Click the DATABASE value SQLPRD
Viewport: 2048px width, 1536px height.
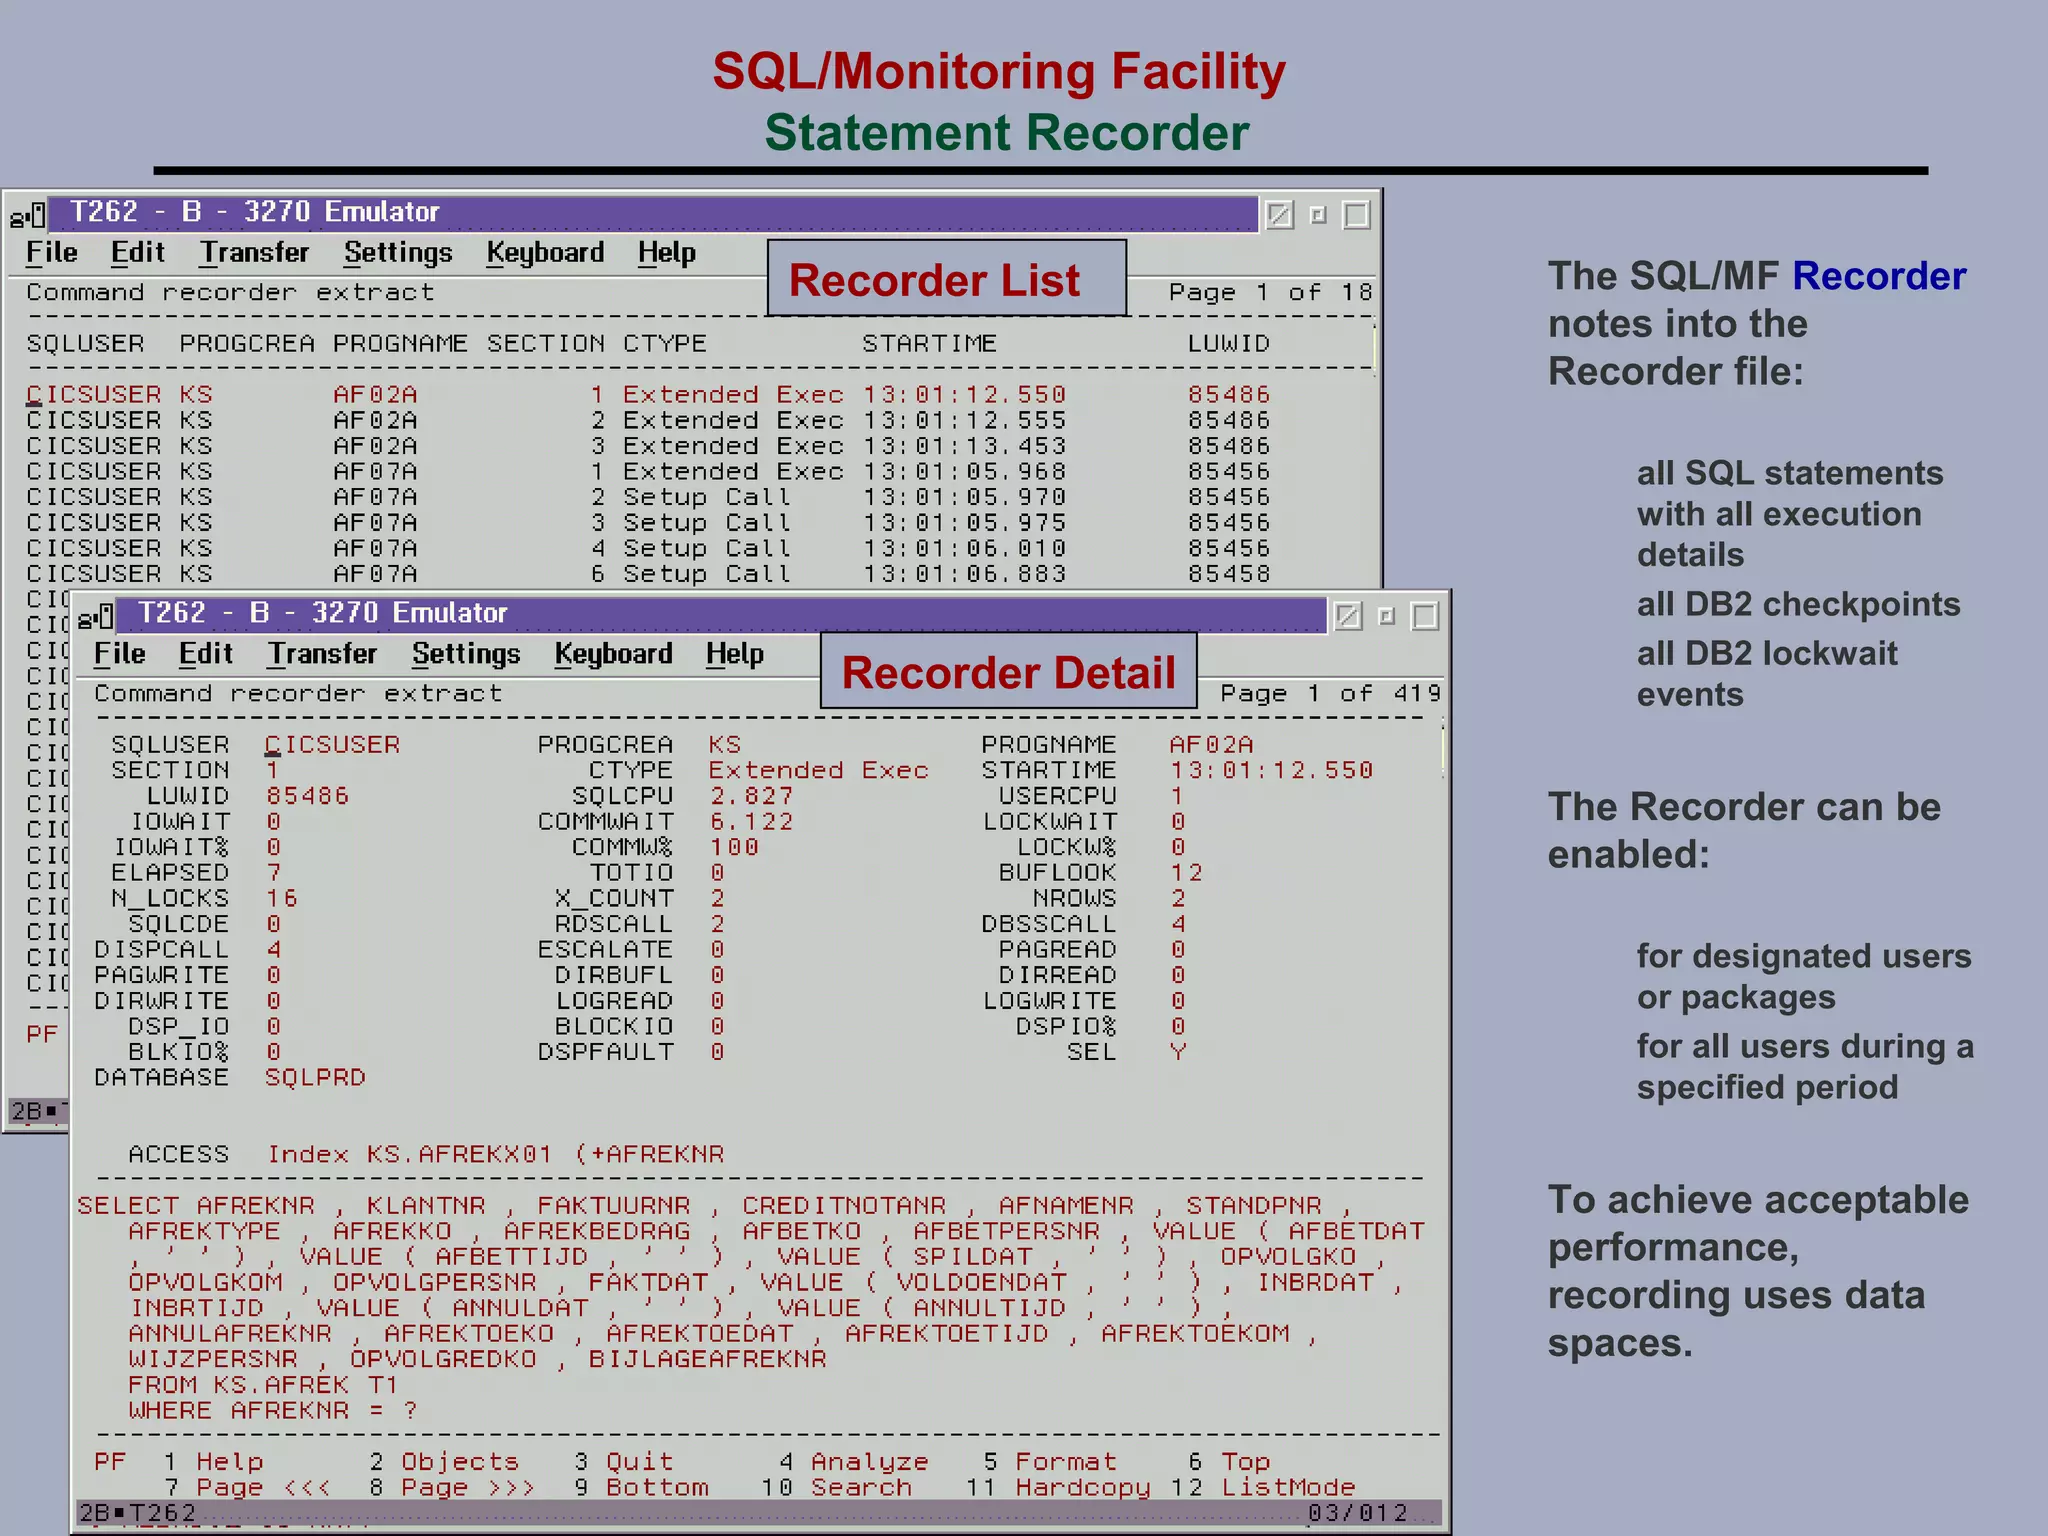[315, 1078]
